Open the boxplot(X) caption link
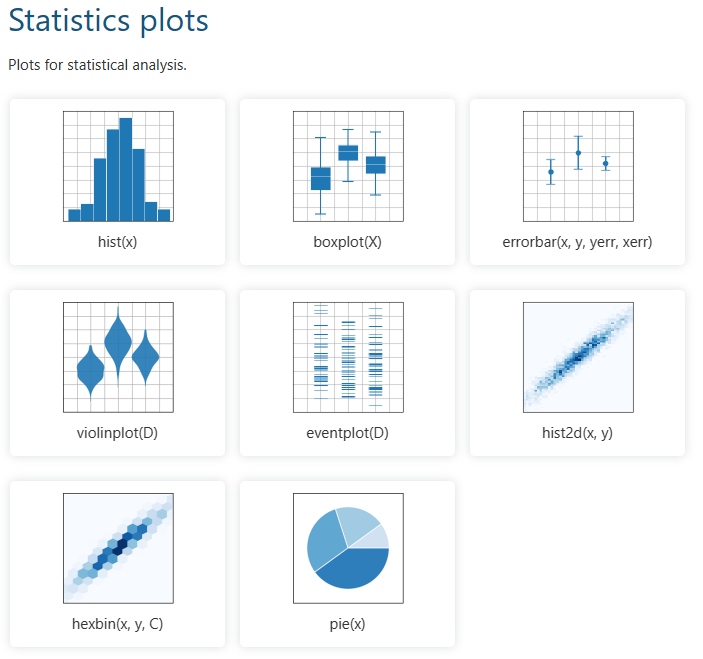The image size is (703, 659). tap(348, 242)
